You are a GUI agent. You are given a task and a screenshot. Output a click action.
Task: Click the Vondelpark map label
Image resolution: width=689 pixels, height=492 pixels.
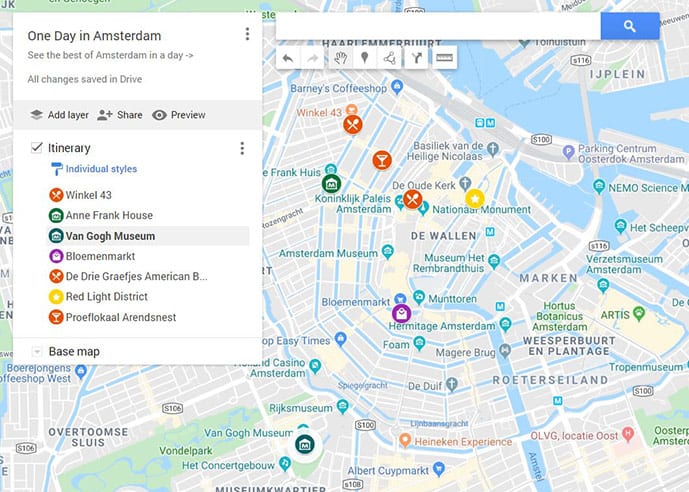[186, 451]
